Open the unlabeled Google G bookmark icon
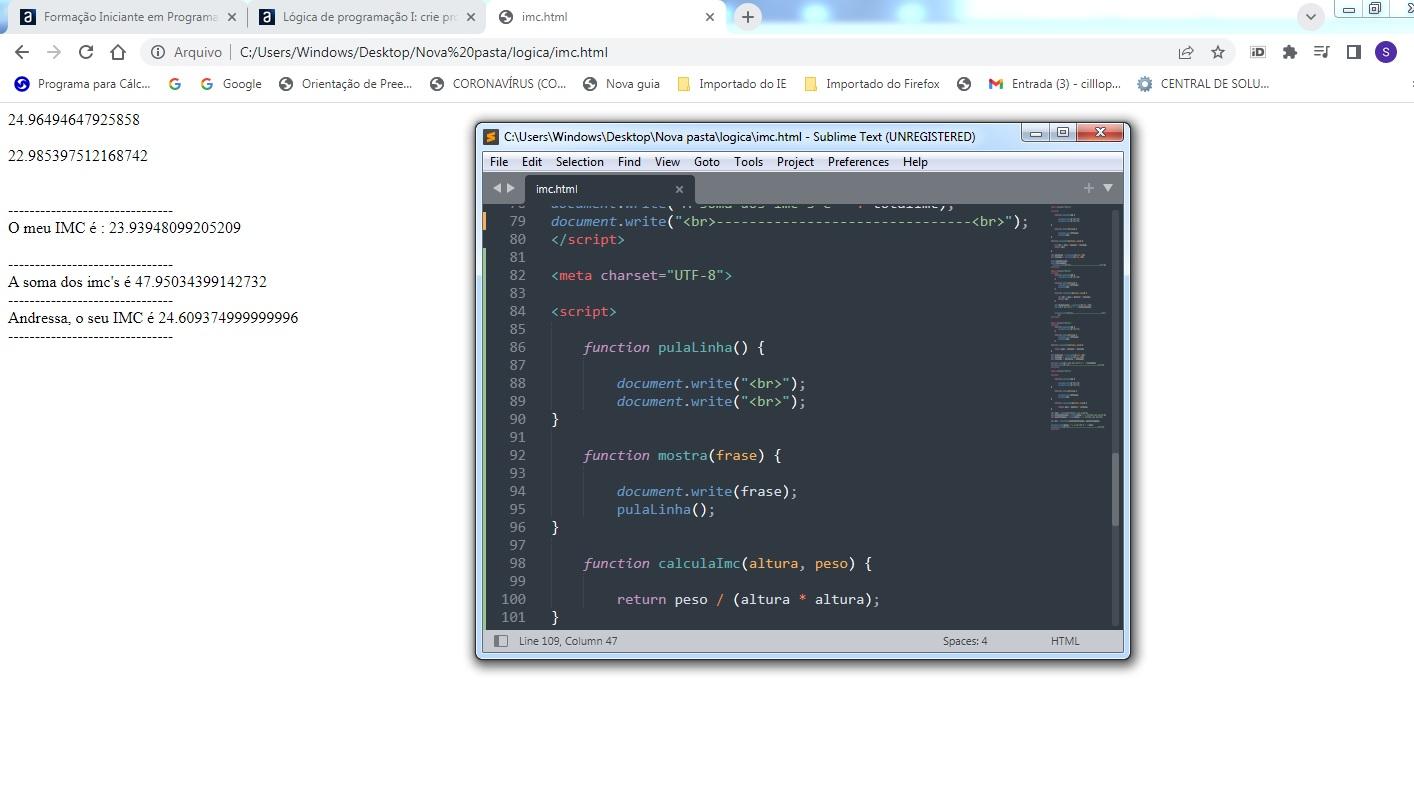 (x=175, y=84)
